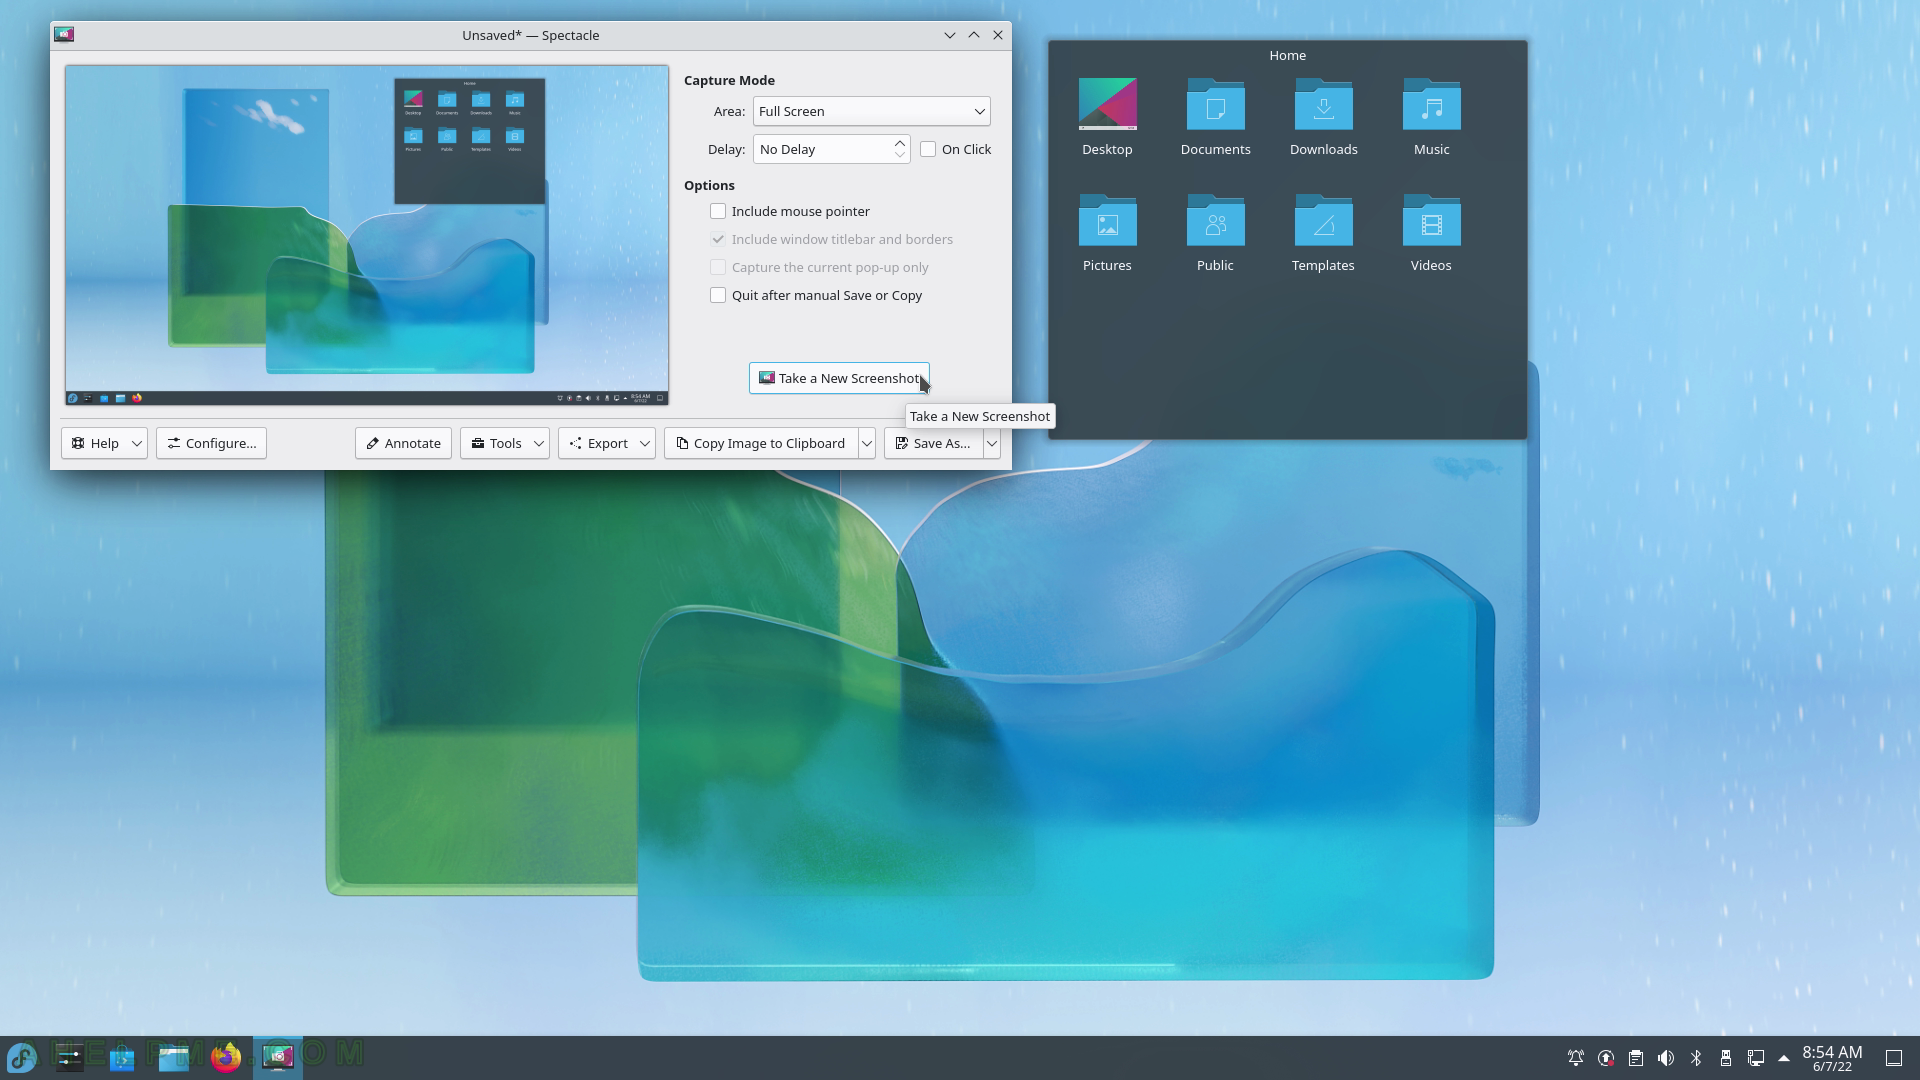Open the network connections tray icon
This screenshot has height=1080, width=1920.
click(x=1756, y=1058)
